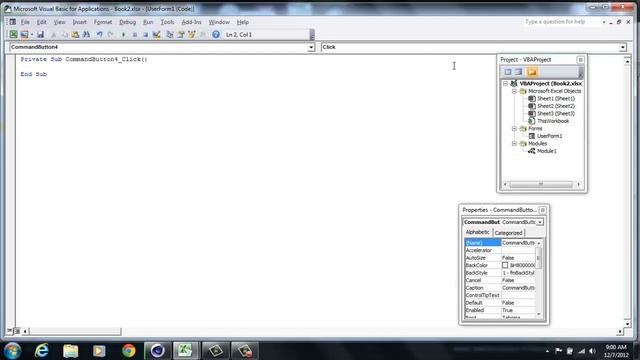This screenshot has width=640, height=360.
Task: Select Sheet1 (Sheet1) in project tree
Action: (556, 98)
